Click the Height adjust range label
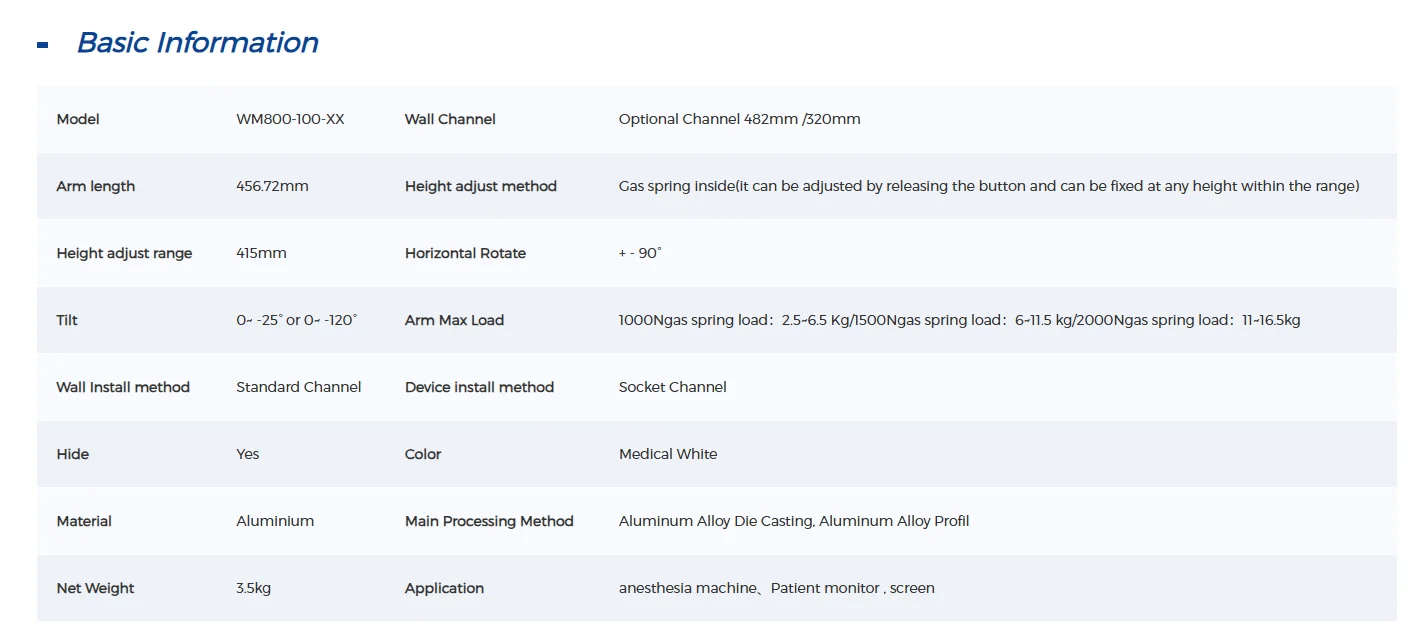1407x630 pixels. click(124, 253)
